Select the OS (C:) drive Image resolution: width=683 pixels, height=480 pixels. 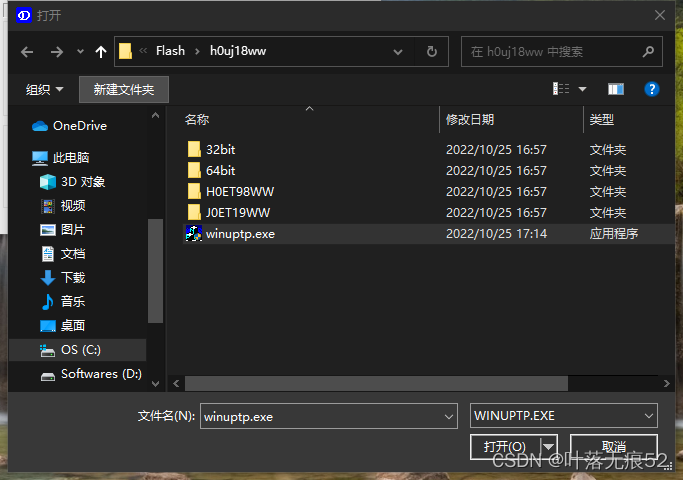pyautogui.click(x=78, y=350)
